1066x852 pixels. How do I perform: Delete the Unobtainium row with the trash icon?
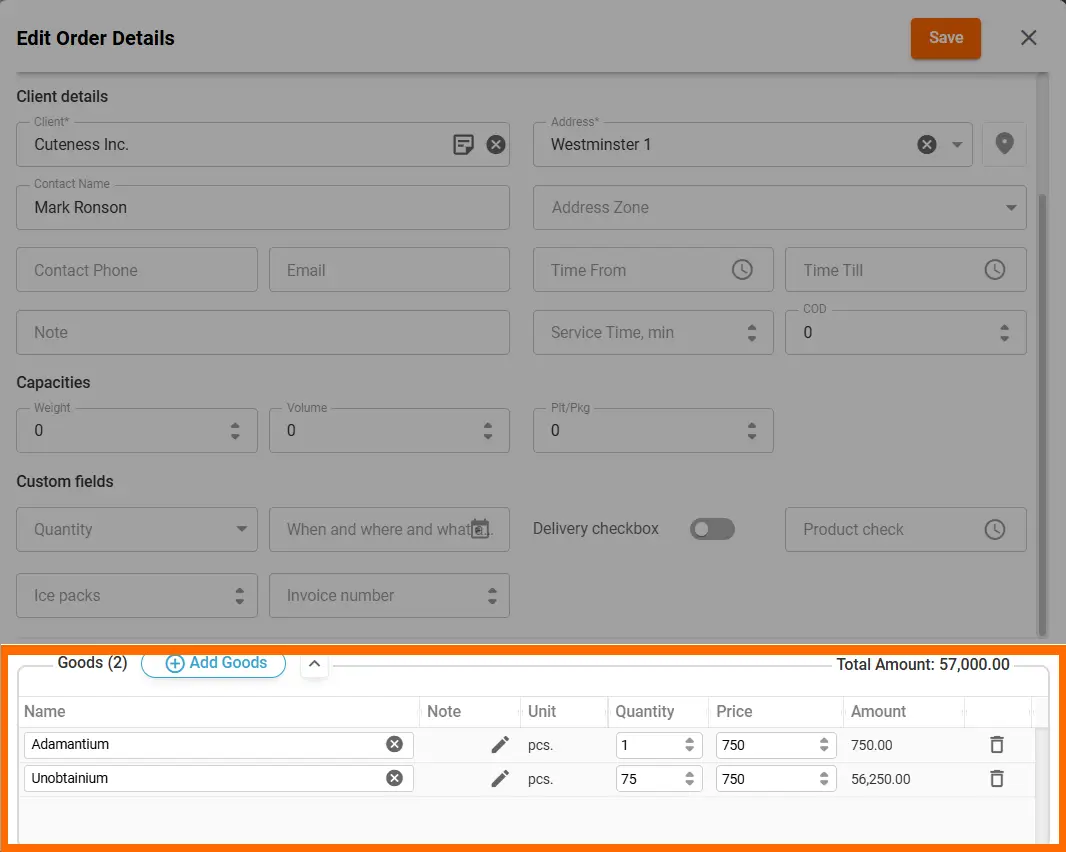(997, 778)
